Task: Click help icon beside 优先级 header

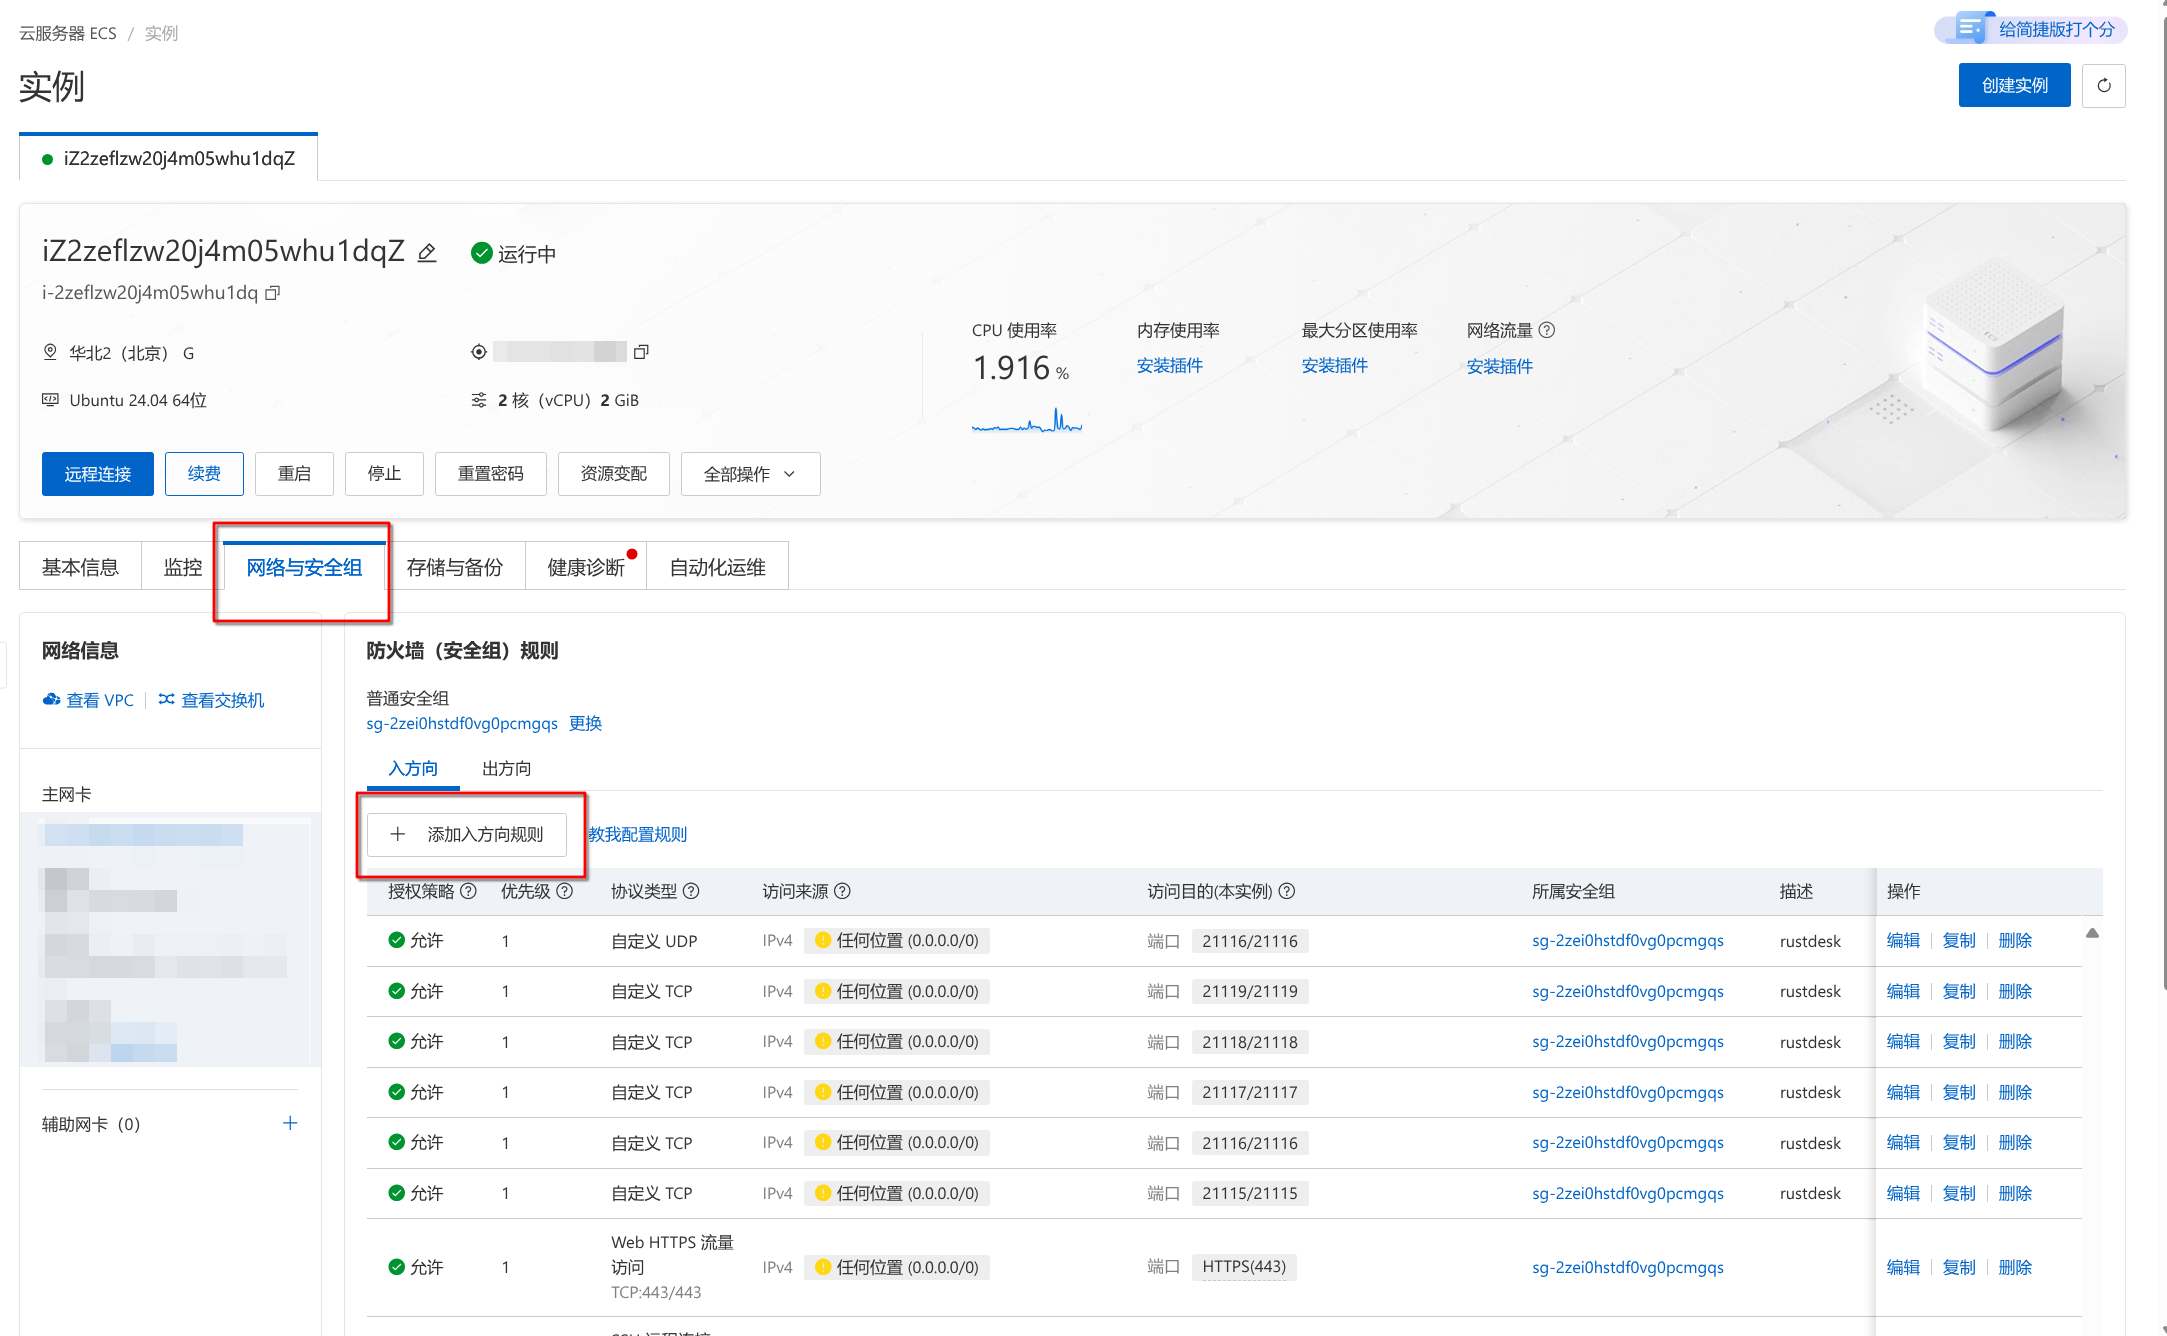Action: point(564,891)
